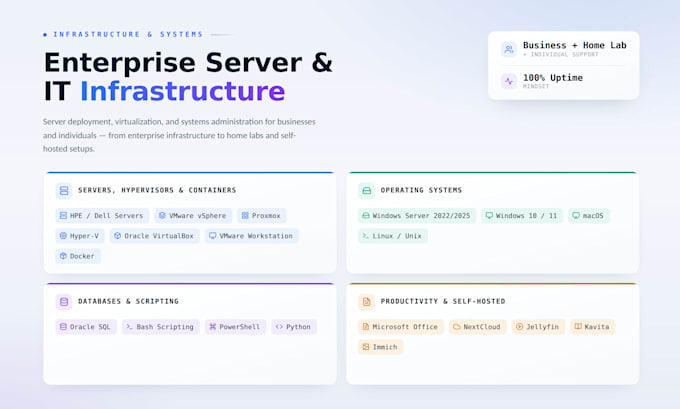Click the command icon in PowerShell tag

pyautogui.click(x=212, y=327)
